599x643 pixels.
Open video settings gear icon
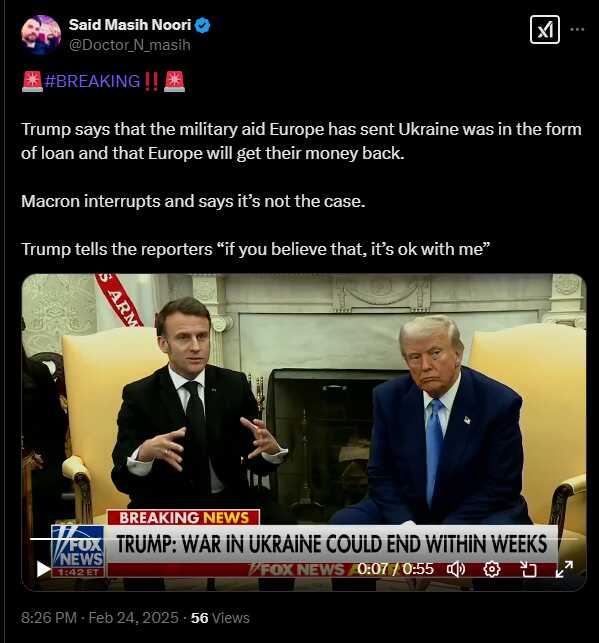(x=492, y=569)
